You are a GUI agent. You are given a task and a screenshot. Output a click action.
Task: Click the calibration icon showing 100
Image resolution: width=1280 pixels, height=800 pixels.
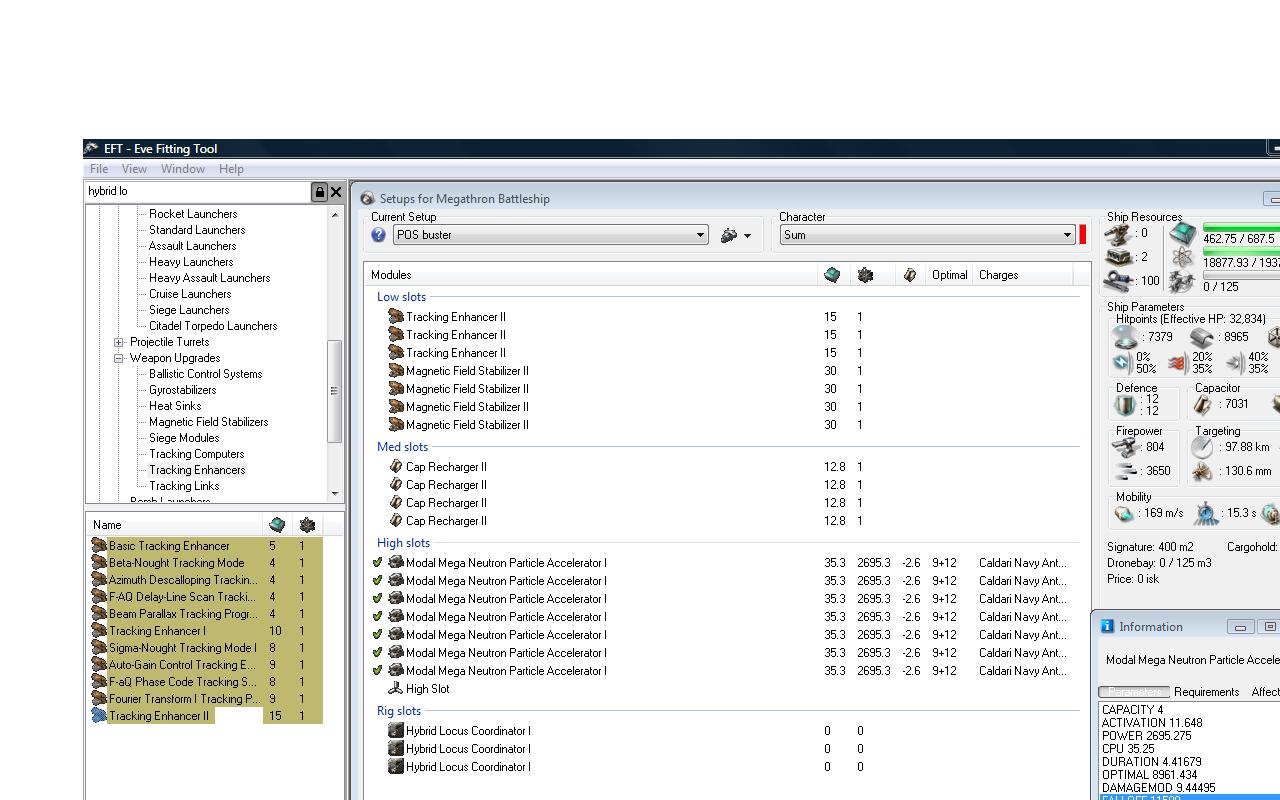(1119, 281)
